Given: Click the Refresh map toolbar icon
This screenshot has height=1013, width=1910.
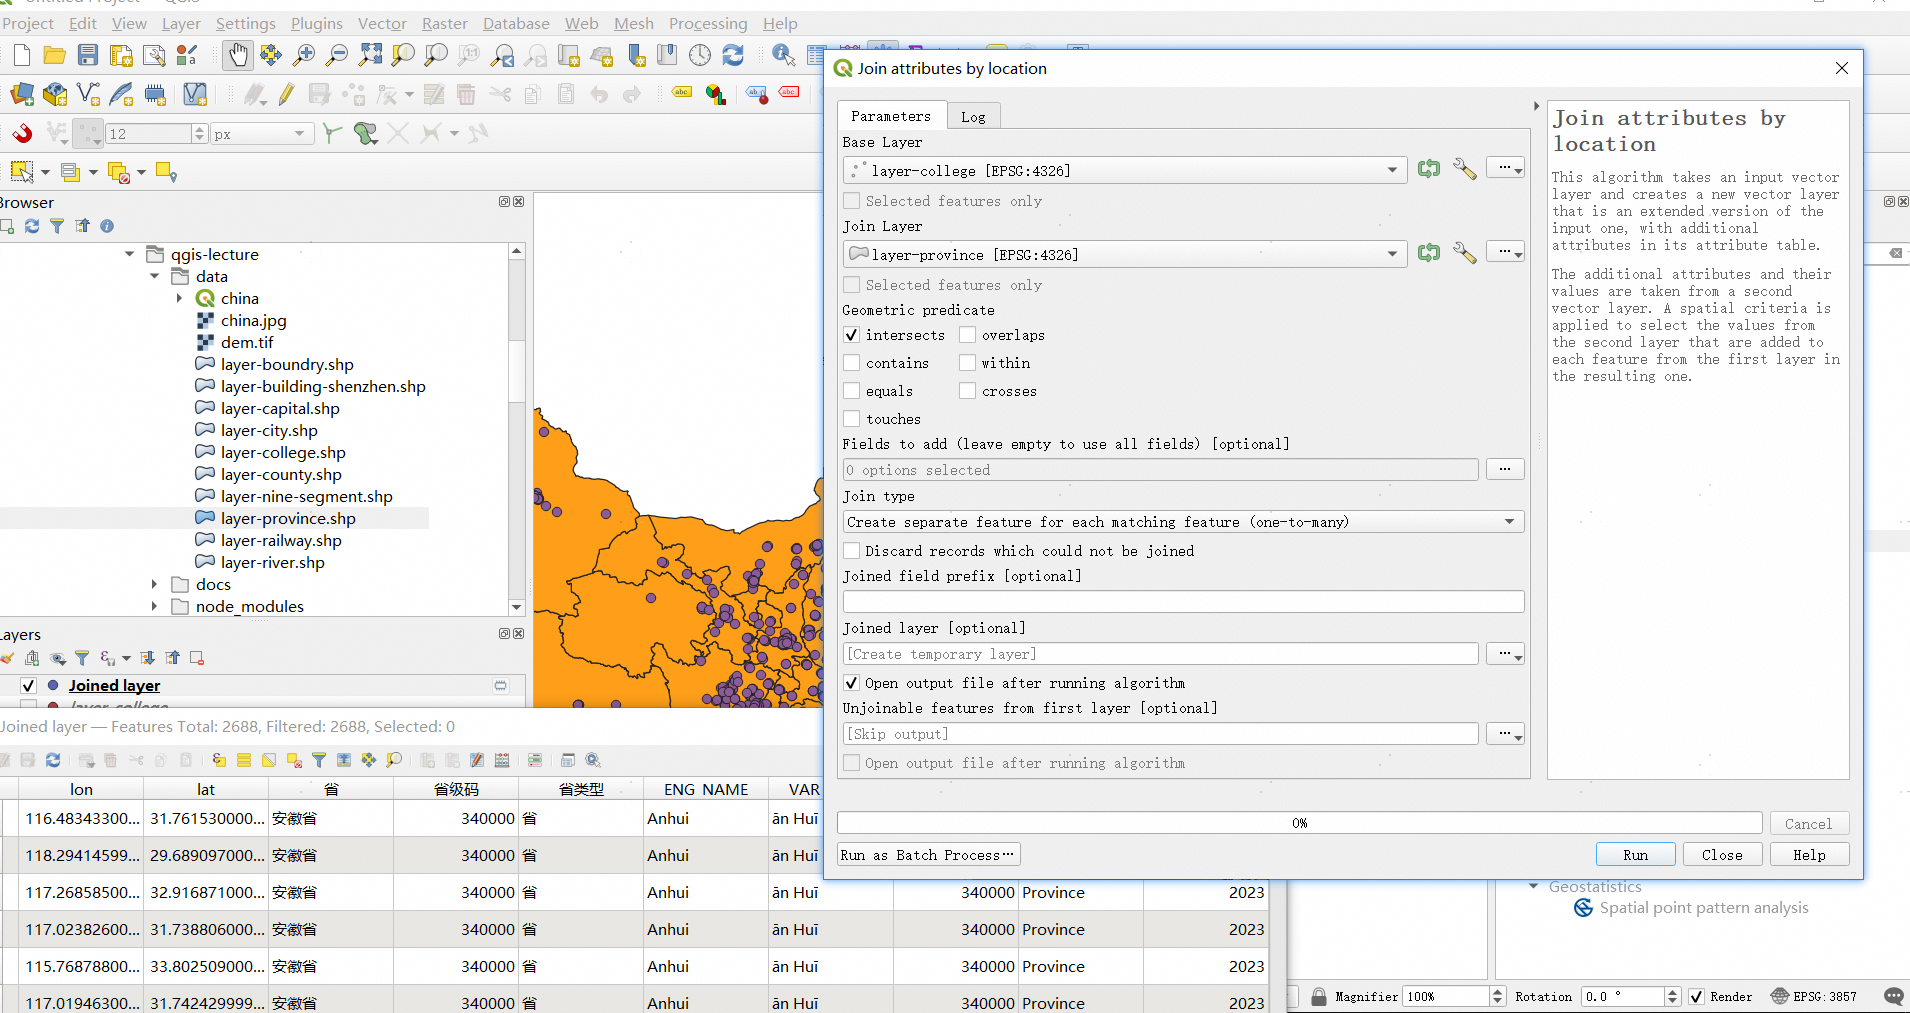Looking at the screenshot, I should 733,55.
